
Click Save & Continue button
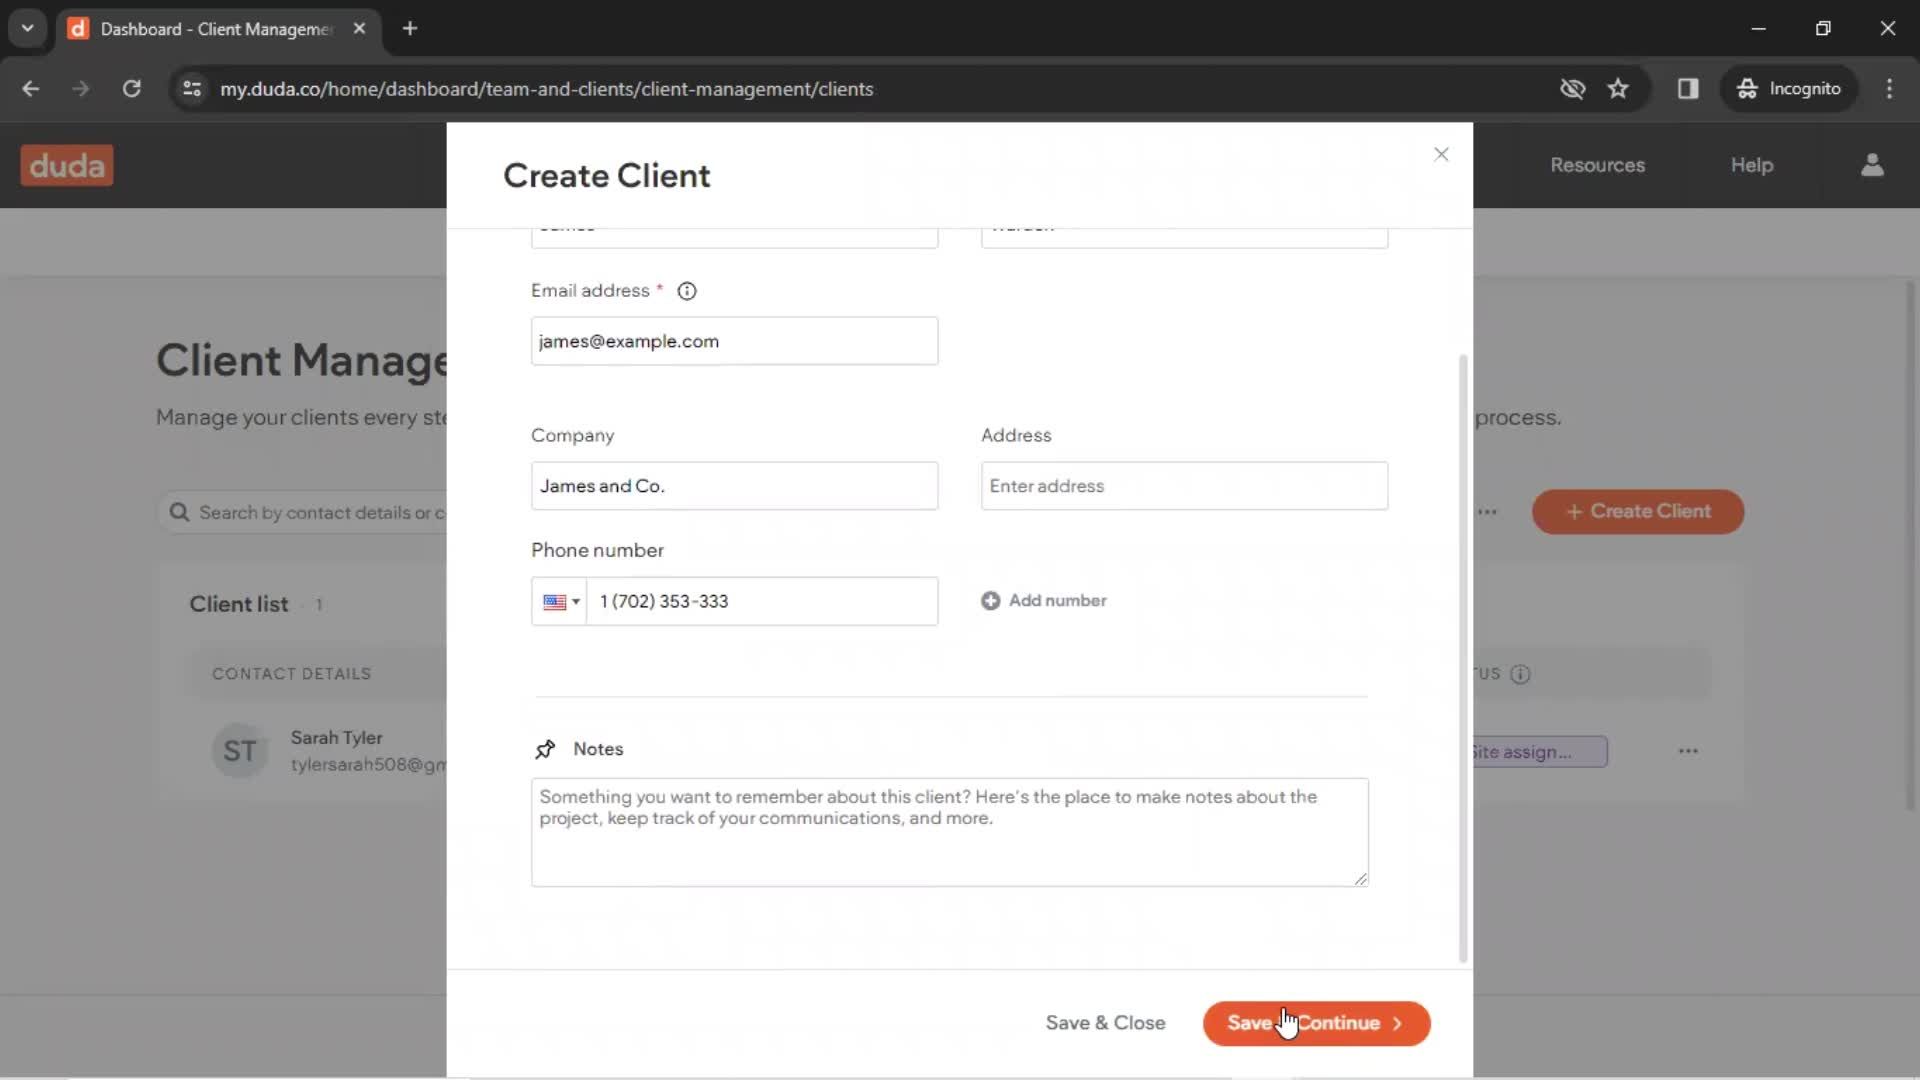tap(1316, 1023)
